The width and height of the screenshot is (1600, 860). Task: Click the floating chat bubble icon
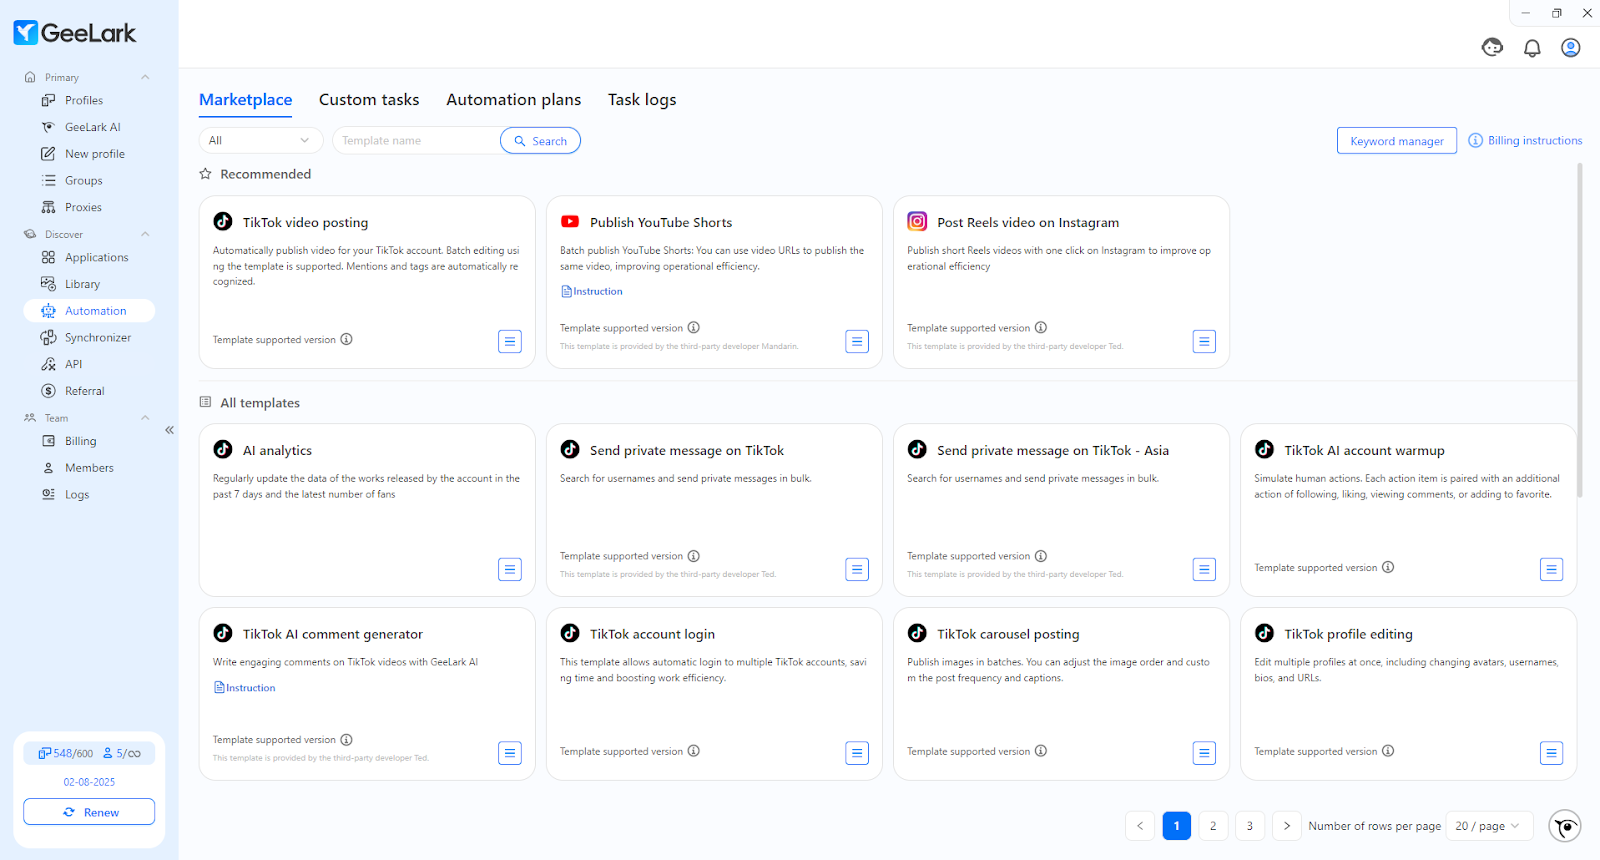[1565, 826]
